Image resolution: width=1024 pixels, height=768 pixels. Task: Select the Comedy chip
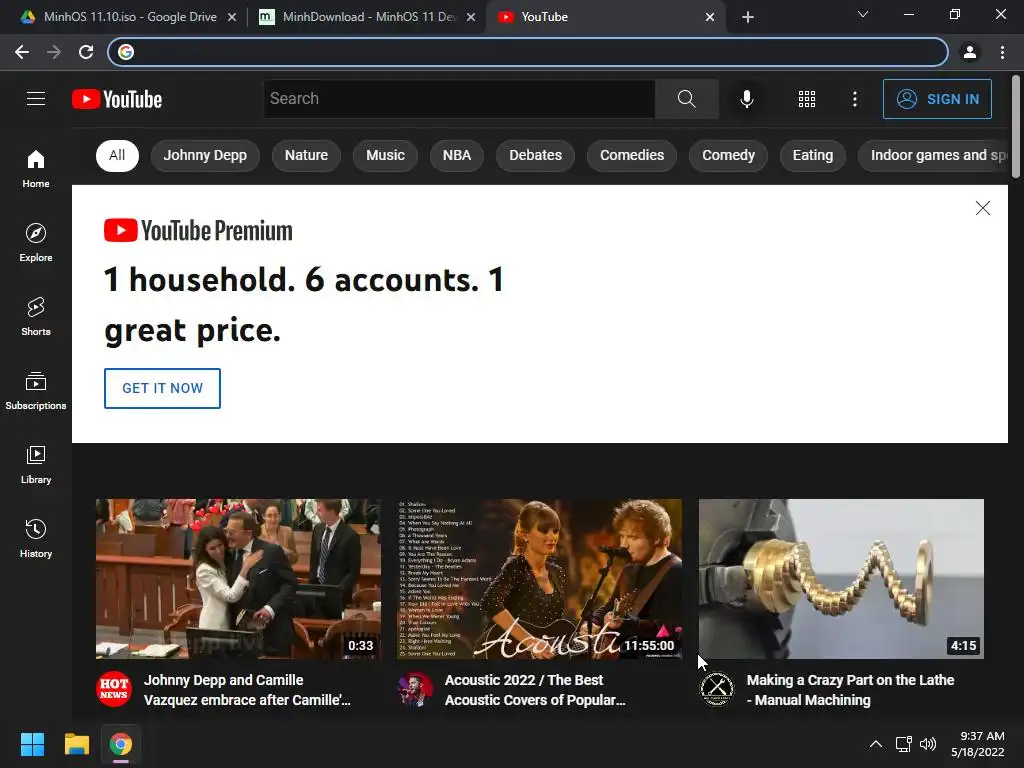point(728,155)
